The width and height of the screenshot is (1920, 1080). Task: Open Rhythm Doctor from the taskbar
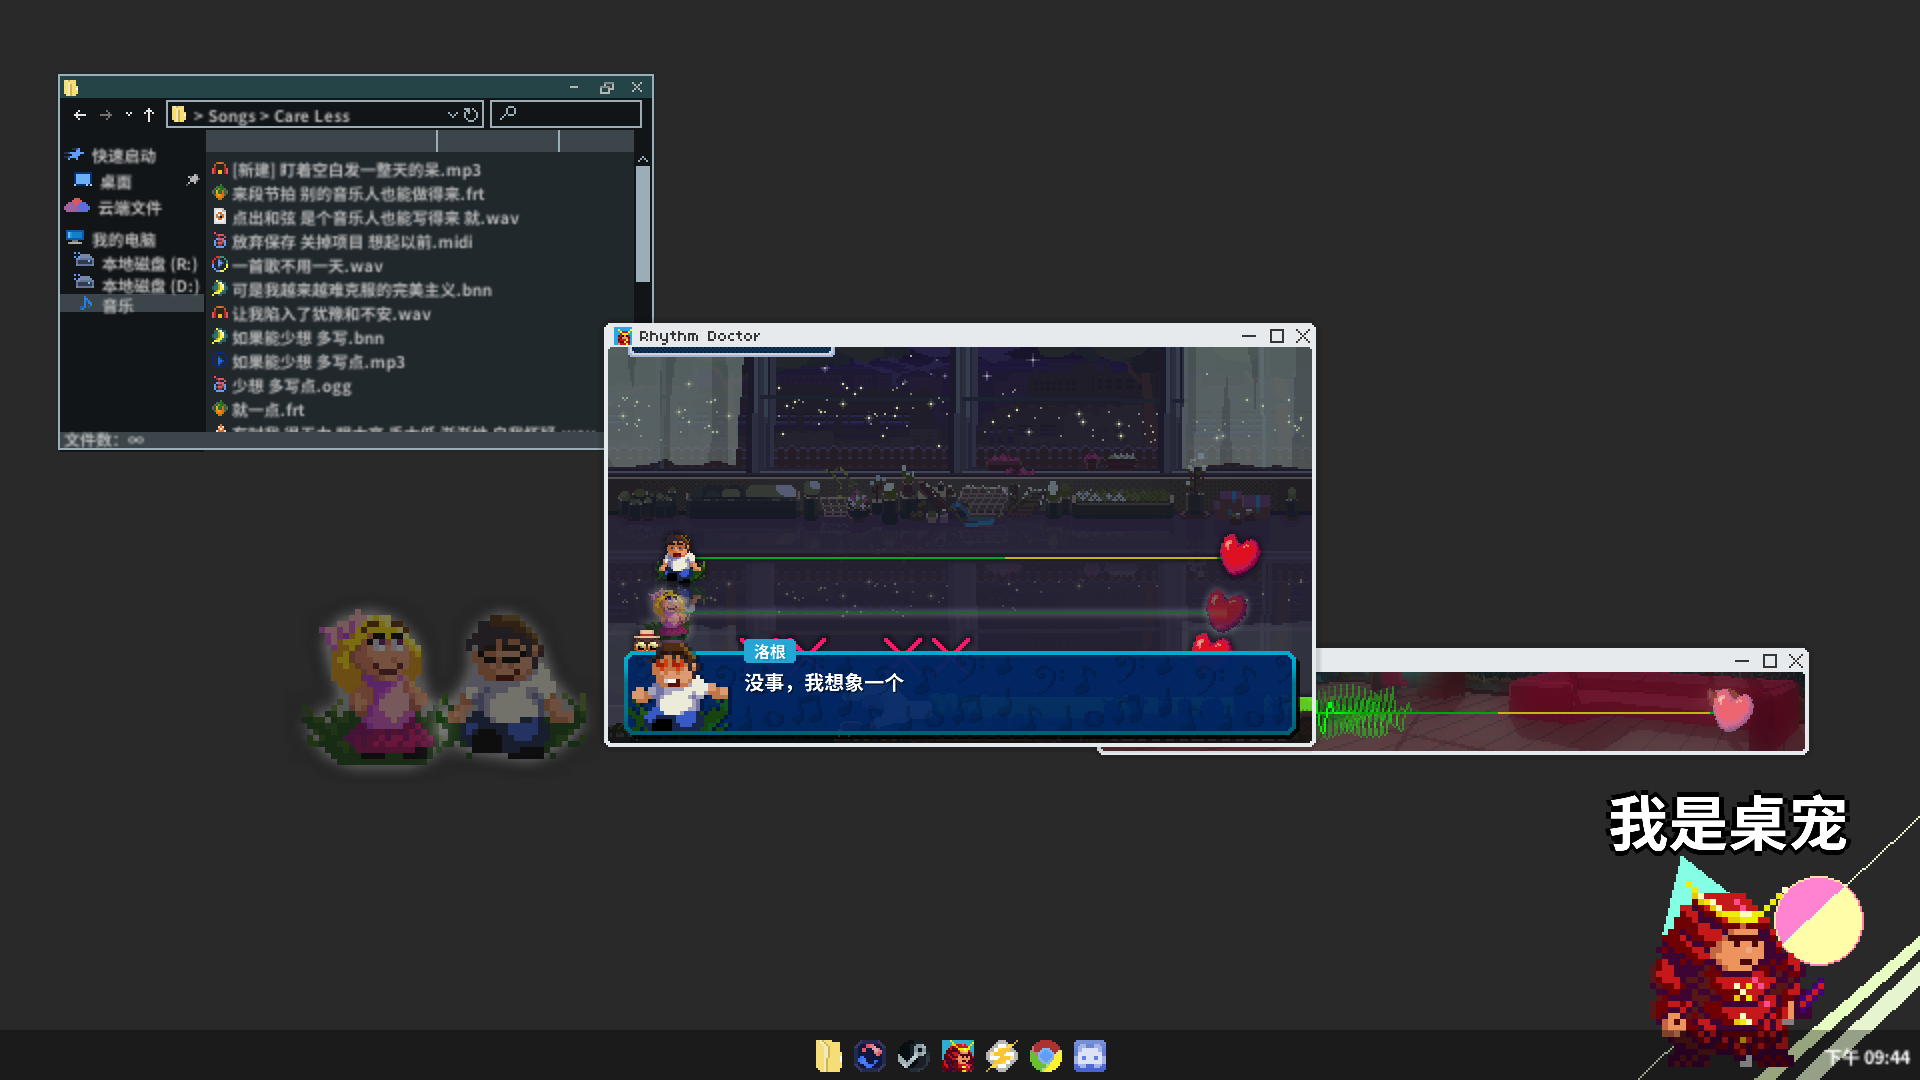pyautogui.click(x=957, y=1056)
